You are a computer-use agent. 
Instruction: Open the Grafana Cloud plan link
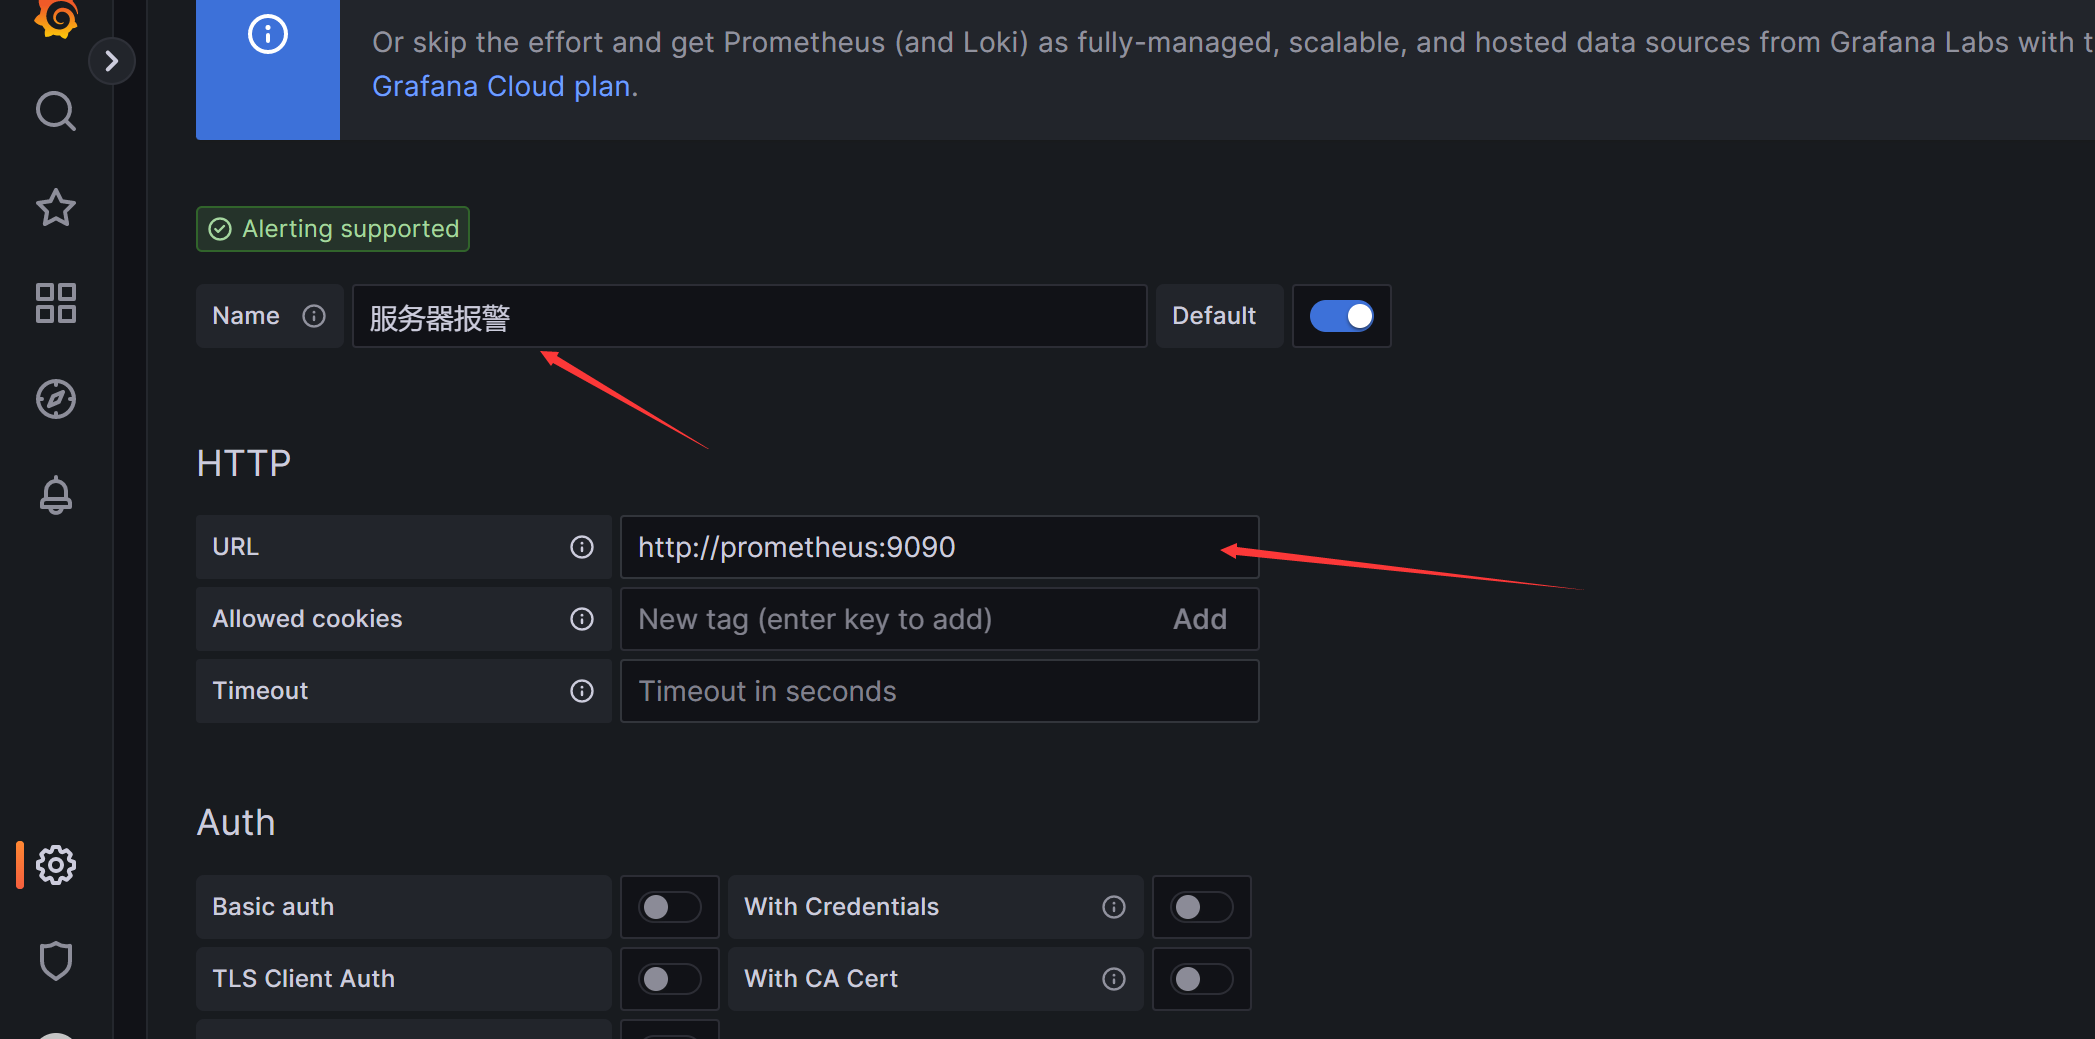[x=501, y=87]
